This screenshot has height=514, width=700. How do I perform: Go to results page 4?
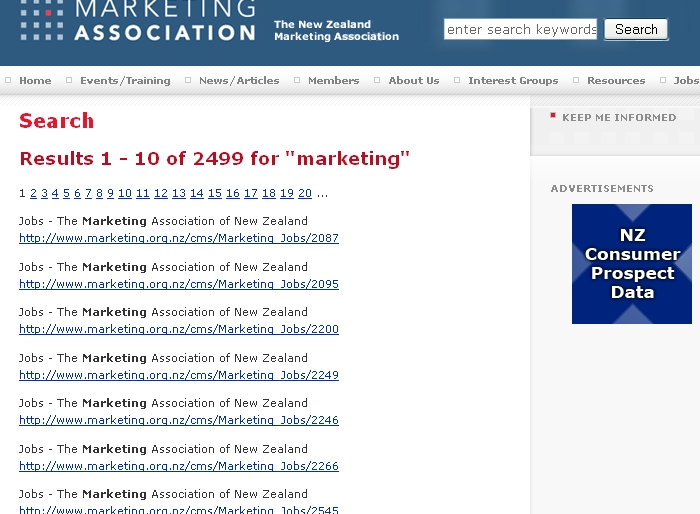(x=55, y=193)
